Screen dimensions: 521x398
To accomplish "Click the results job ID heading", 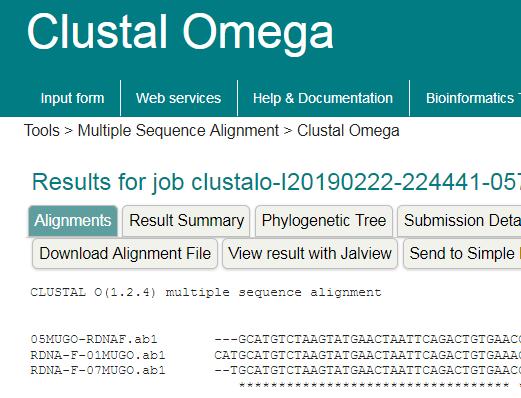I will pyautogui.click(x=276, y=182).
